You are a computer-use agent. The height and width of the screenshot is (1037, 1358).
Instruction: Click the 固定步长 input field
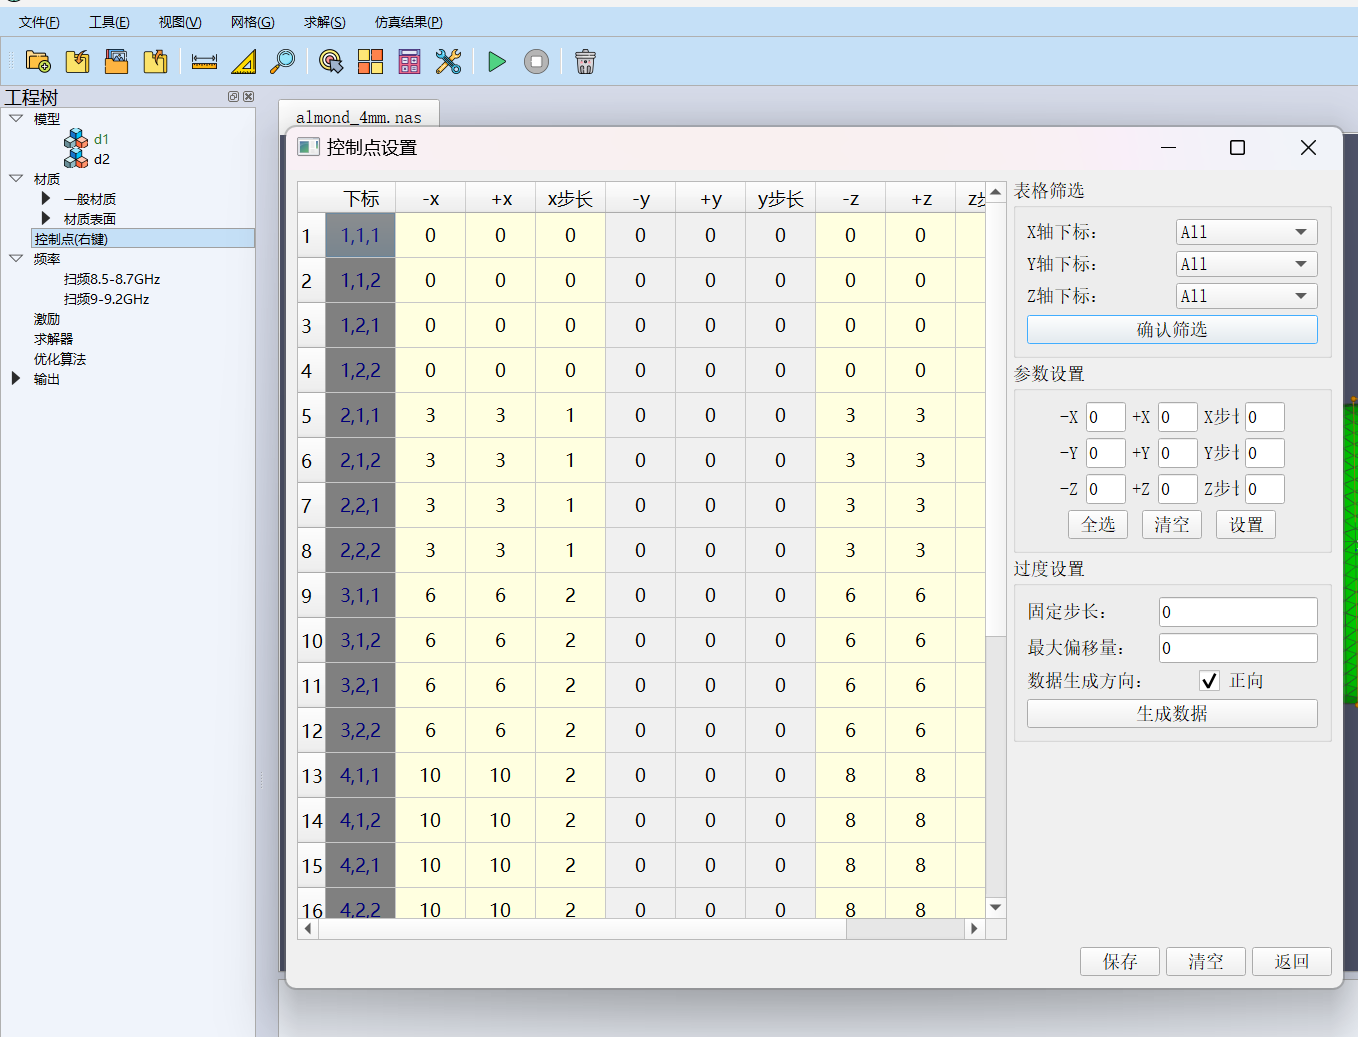(1238, 612)
